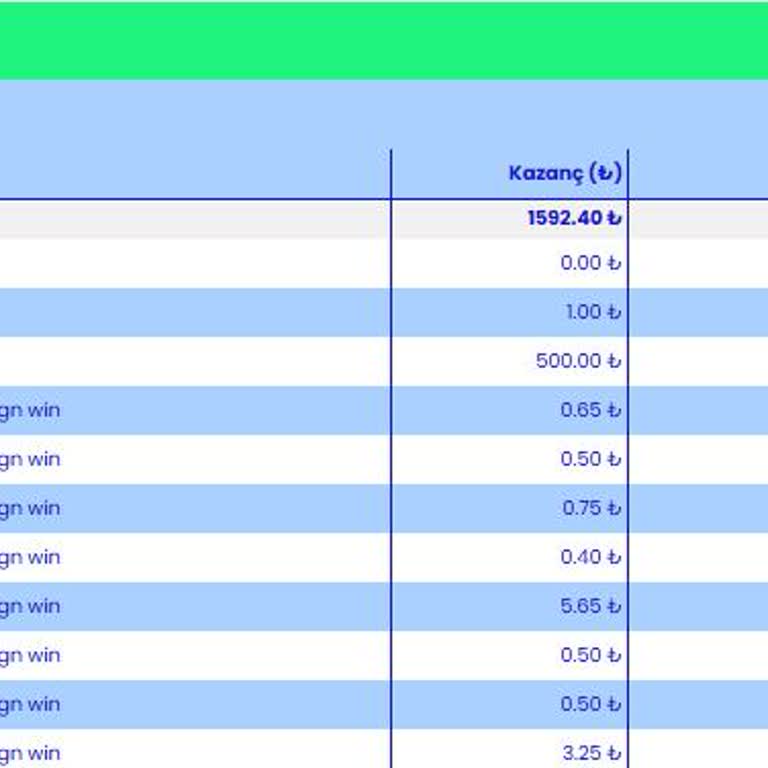Click the 0.00 ₺ earnings value
768x768 pixels.
590,263
